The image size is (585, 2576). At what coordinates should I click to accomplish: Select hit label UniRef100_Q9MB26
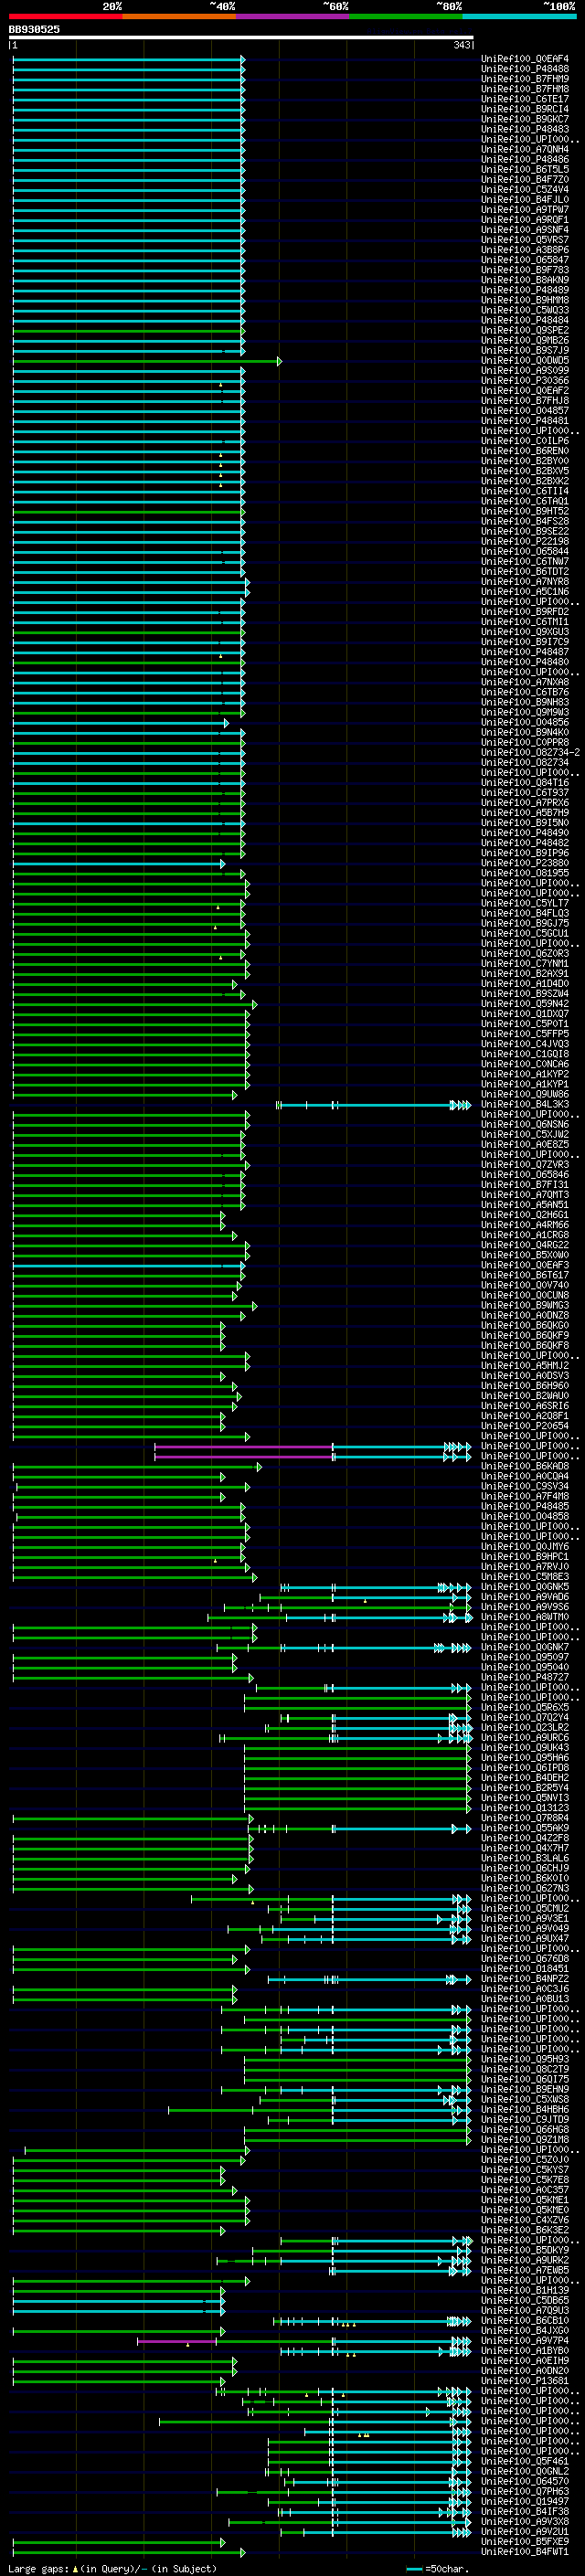[525, 340]
